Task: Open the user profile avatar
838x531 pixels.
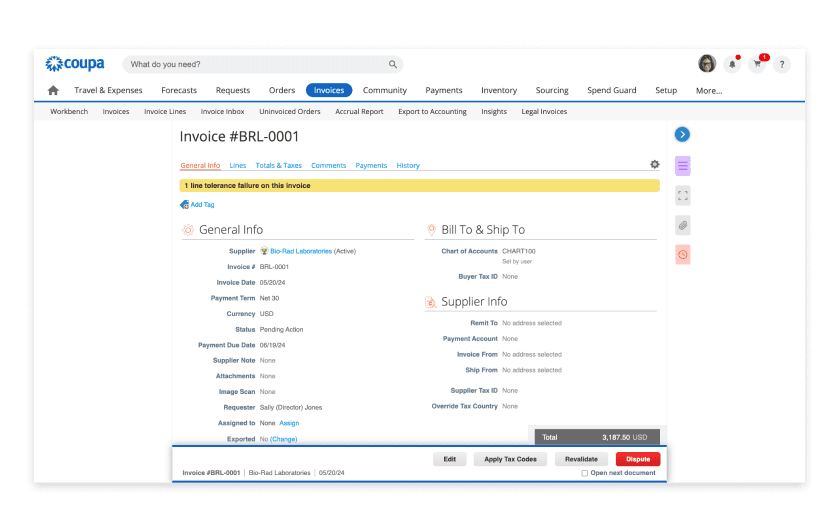Action: point(707,64)
